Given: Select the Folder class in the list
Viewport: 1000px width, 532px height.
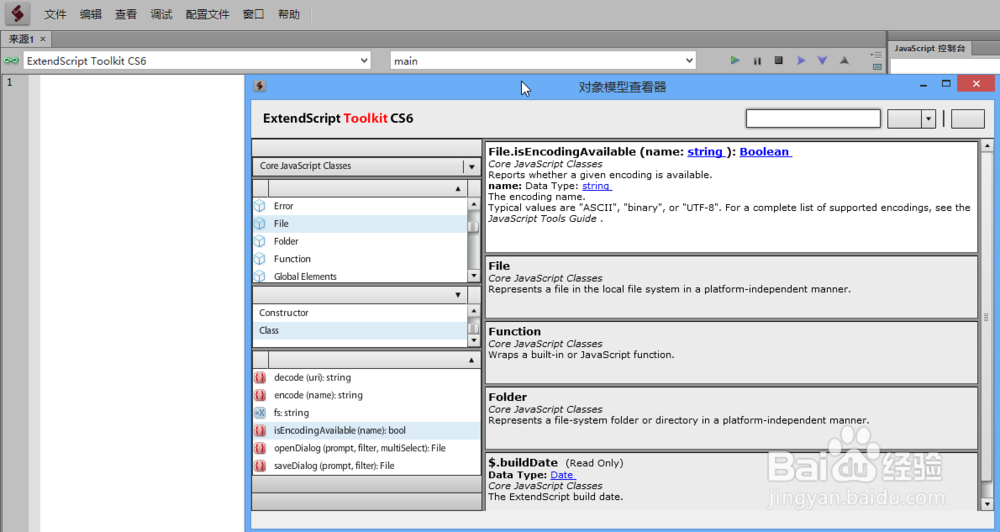Looking at the screenshot, I should point(360,241).
